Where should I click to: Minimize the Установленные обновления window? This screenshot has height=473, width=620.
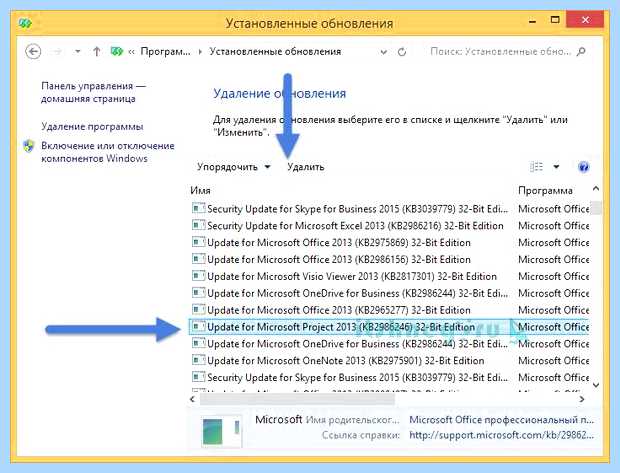tap(533, 21)
